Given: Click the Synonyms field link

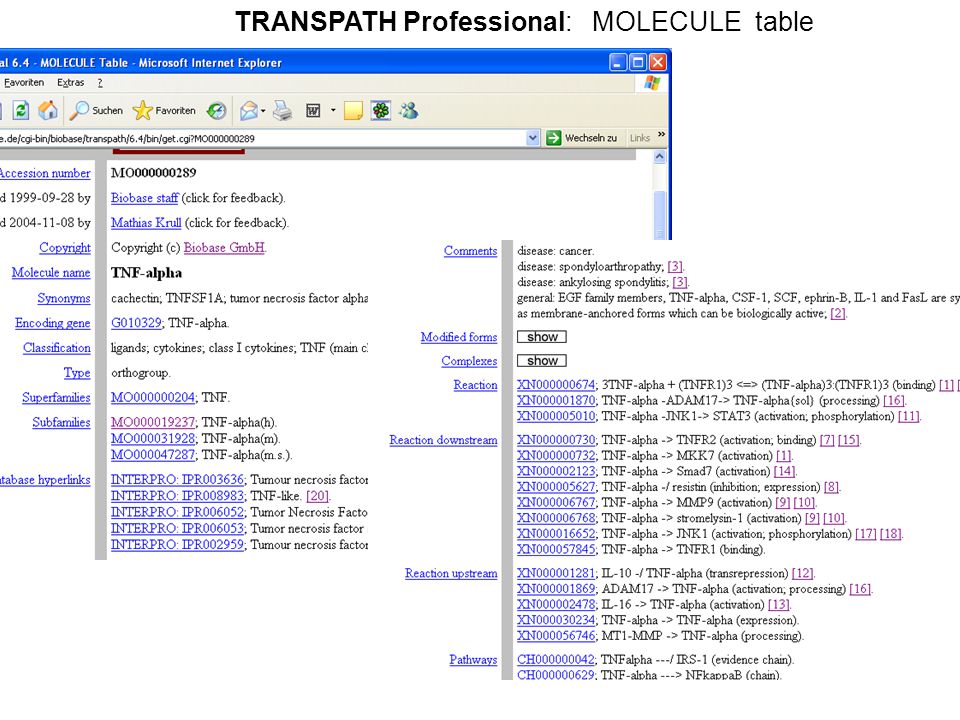Looking at the screenshot, I should click(x=64, y=298).
